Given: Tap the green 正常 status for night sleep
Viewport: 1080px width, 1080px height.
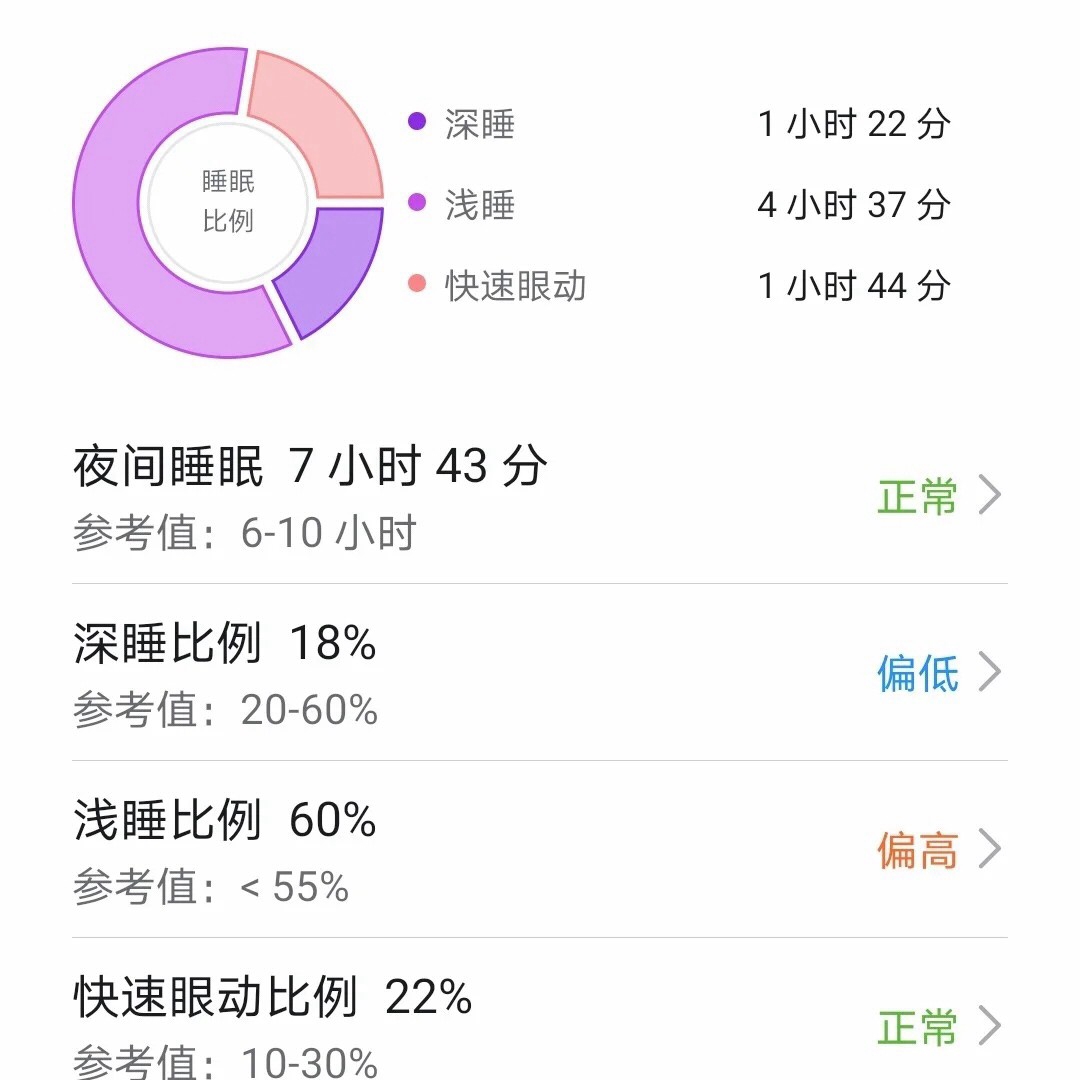Looking at the screenshot, I should (x=917, y=496).
